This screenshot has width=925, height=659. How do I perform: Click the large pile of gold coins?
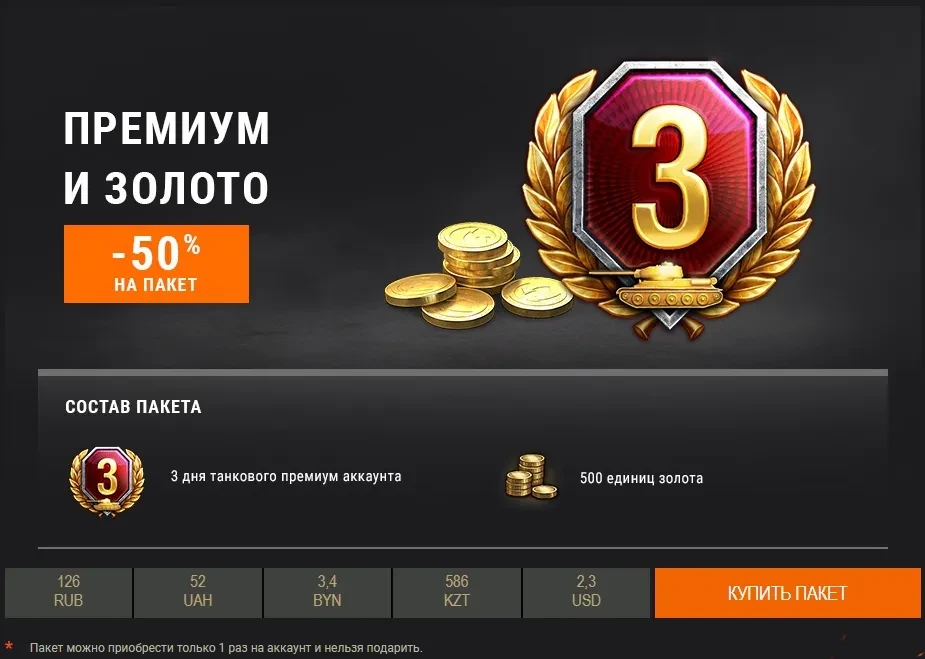pos(479,276)
